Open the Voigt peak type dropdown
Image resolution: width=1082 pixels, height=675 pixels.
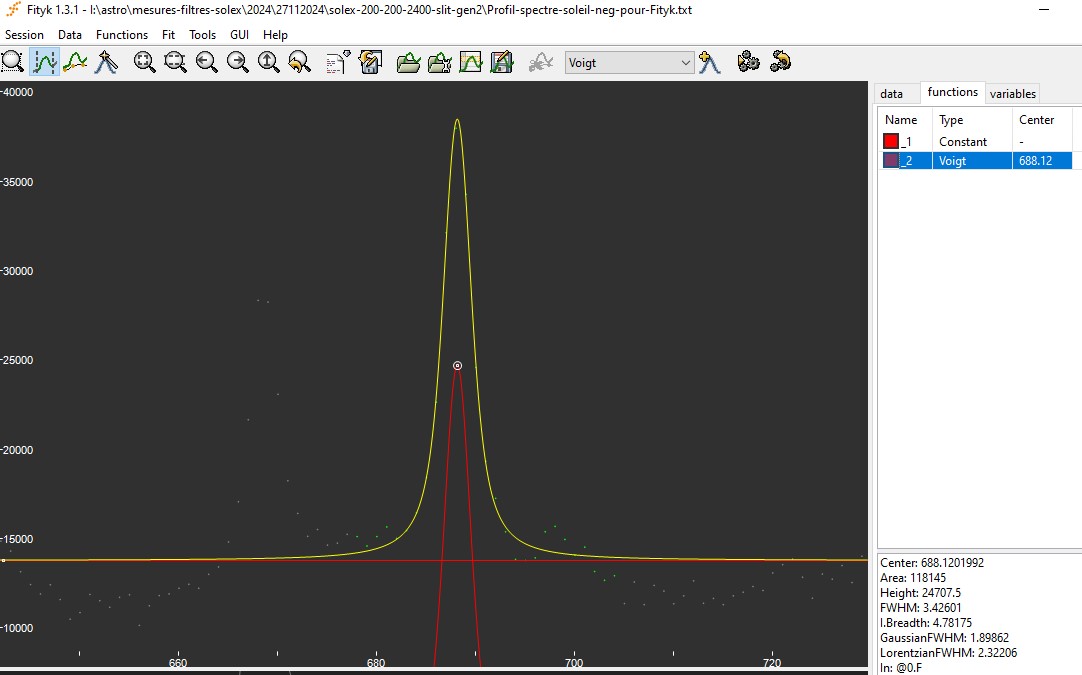[x=629, y=63]
